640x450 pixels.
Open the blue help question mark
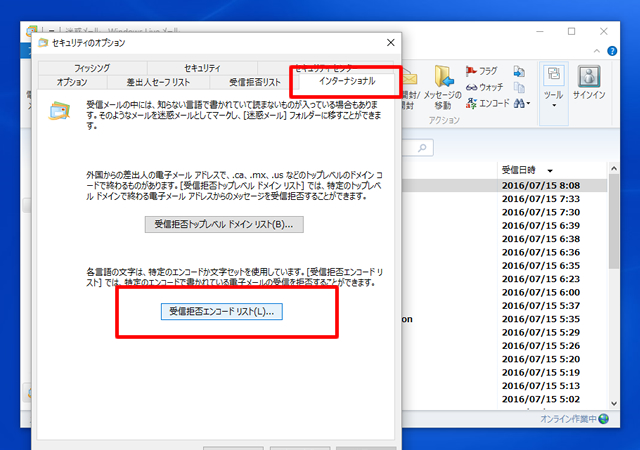(612, 51)
